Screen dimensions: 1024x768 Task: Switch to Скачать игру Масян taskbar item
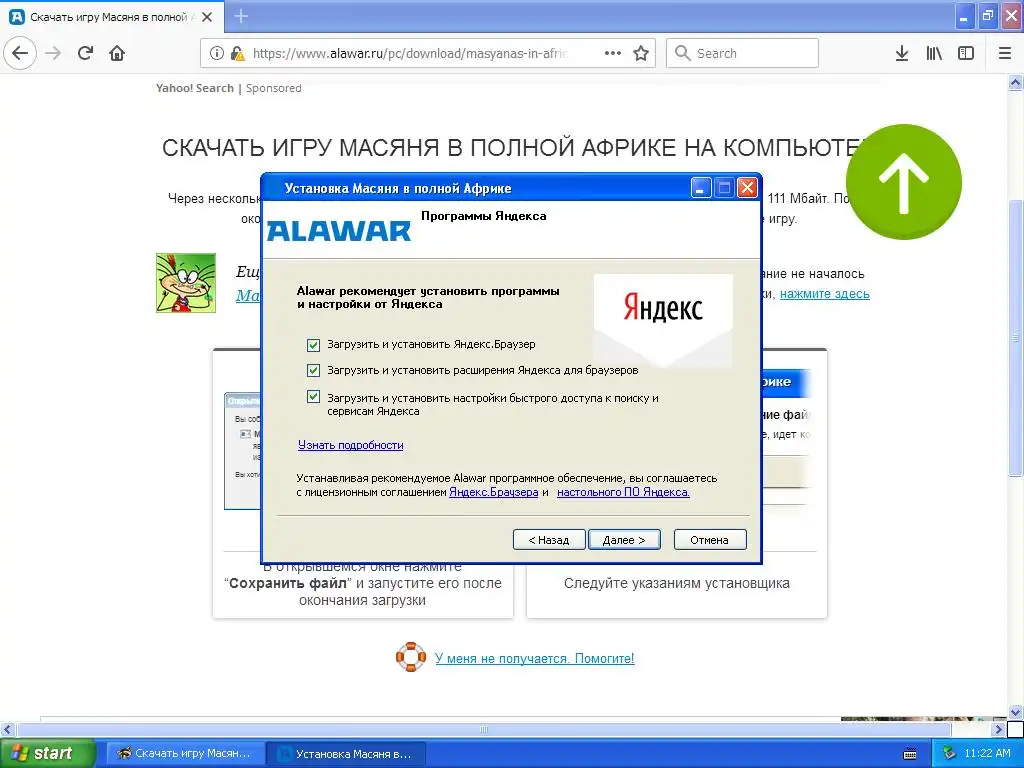[x=185, y=753]
